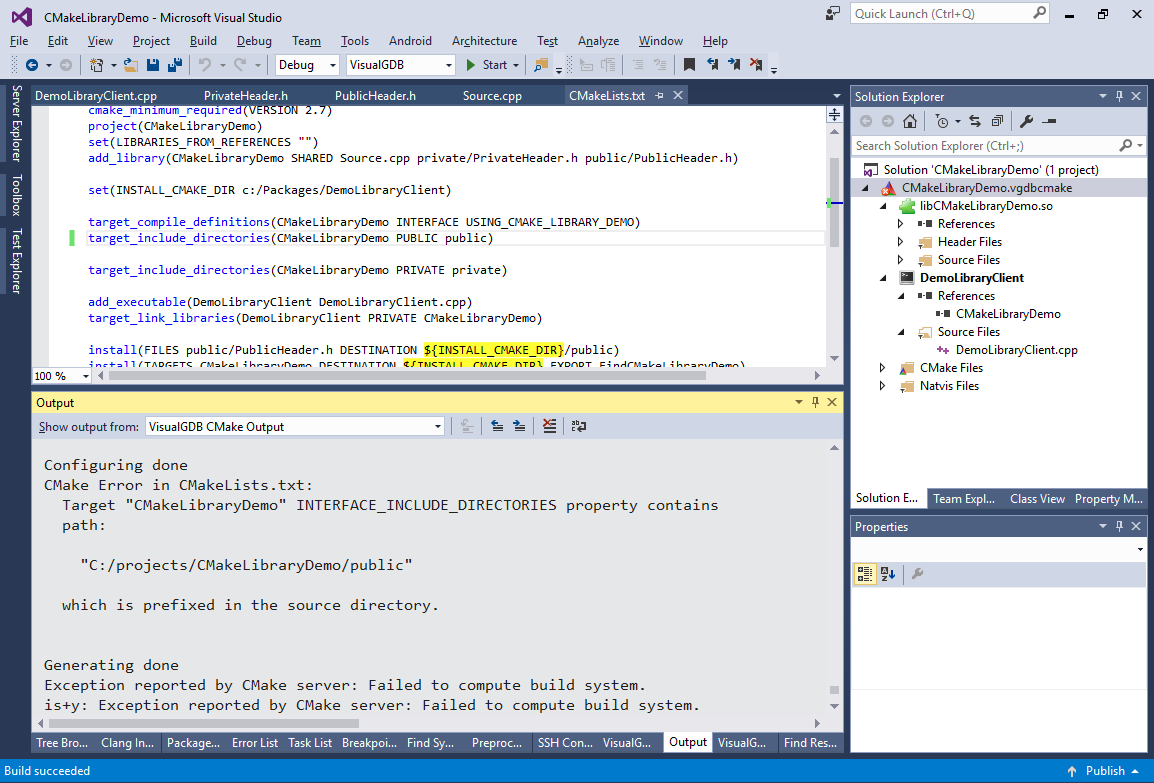Screen dimensions: 1154x783
Task: Expand the CMake Files node
Action: pos(882,367)
